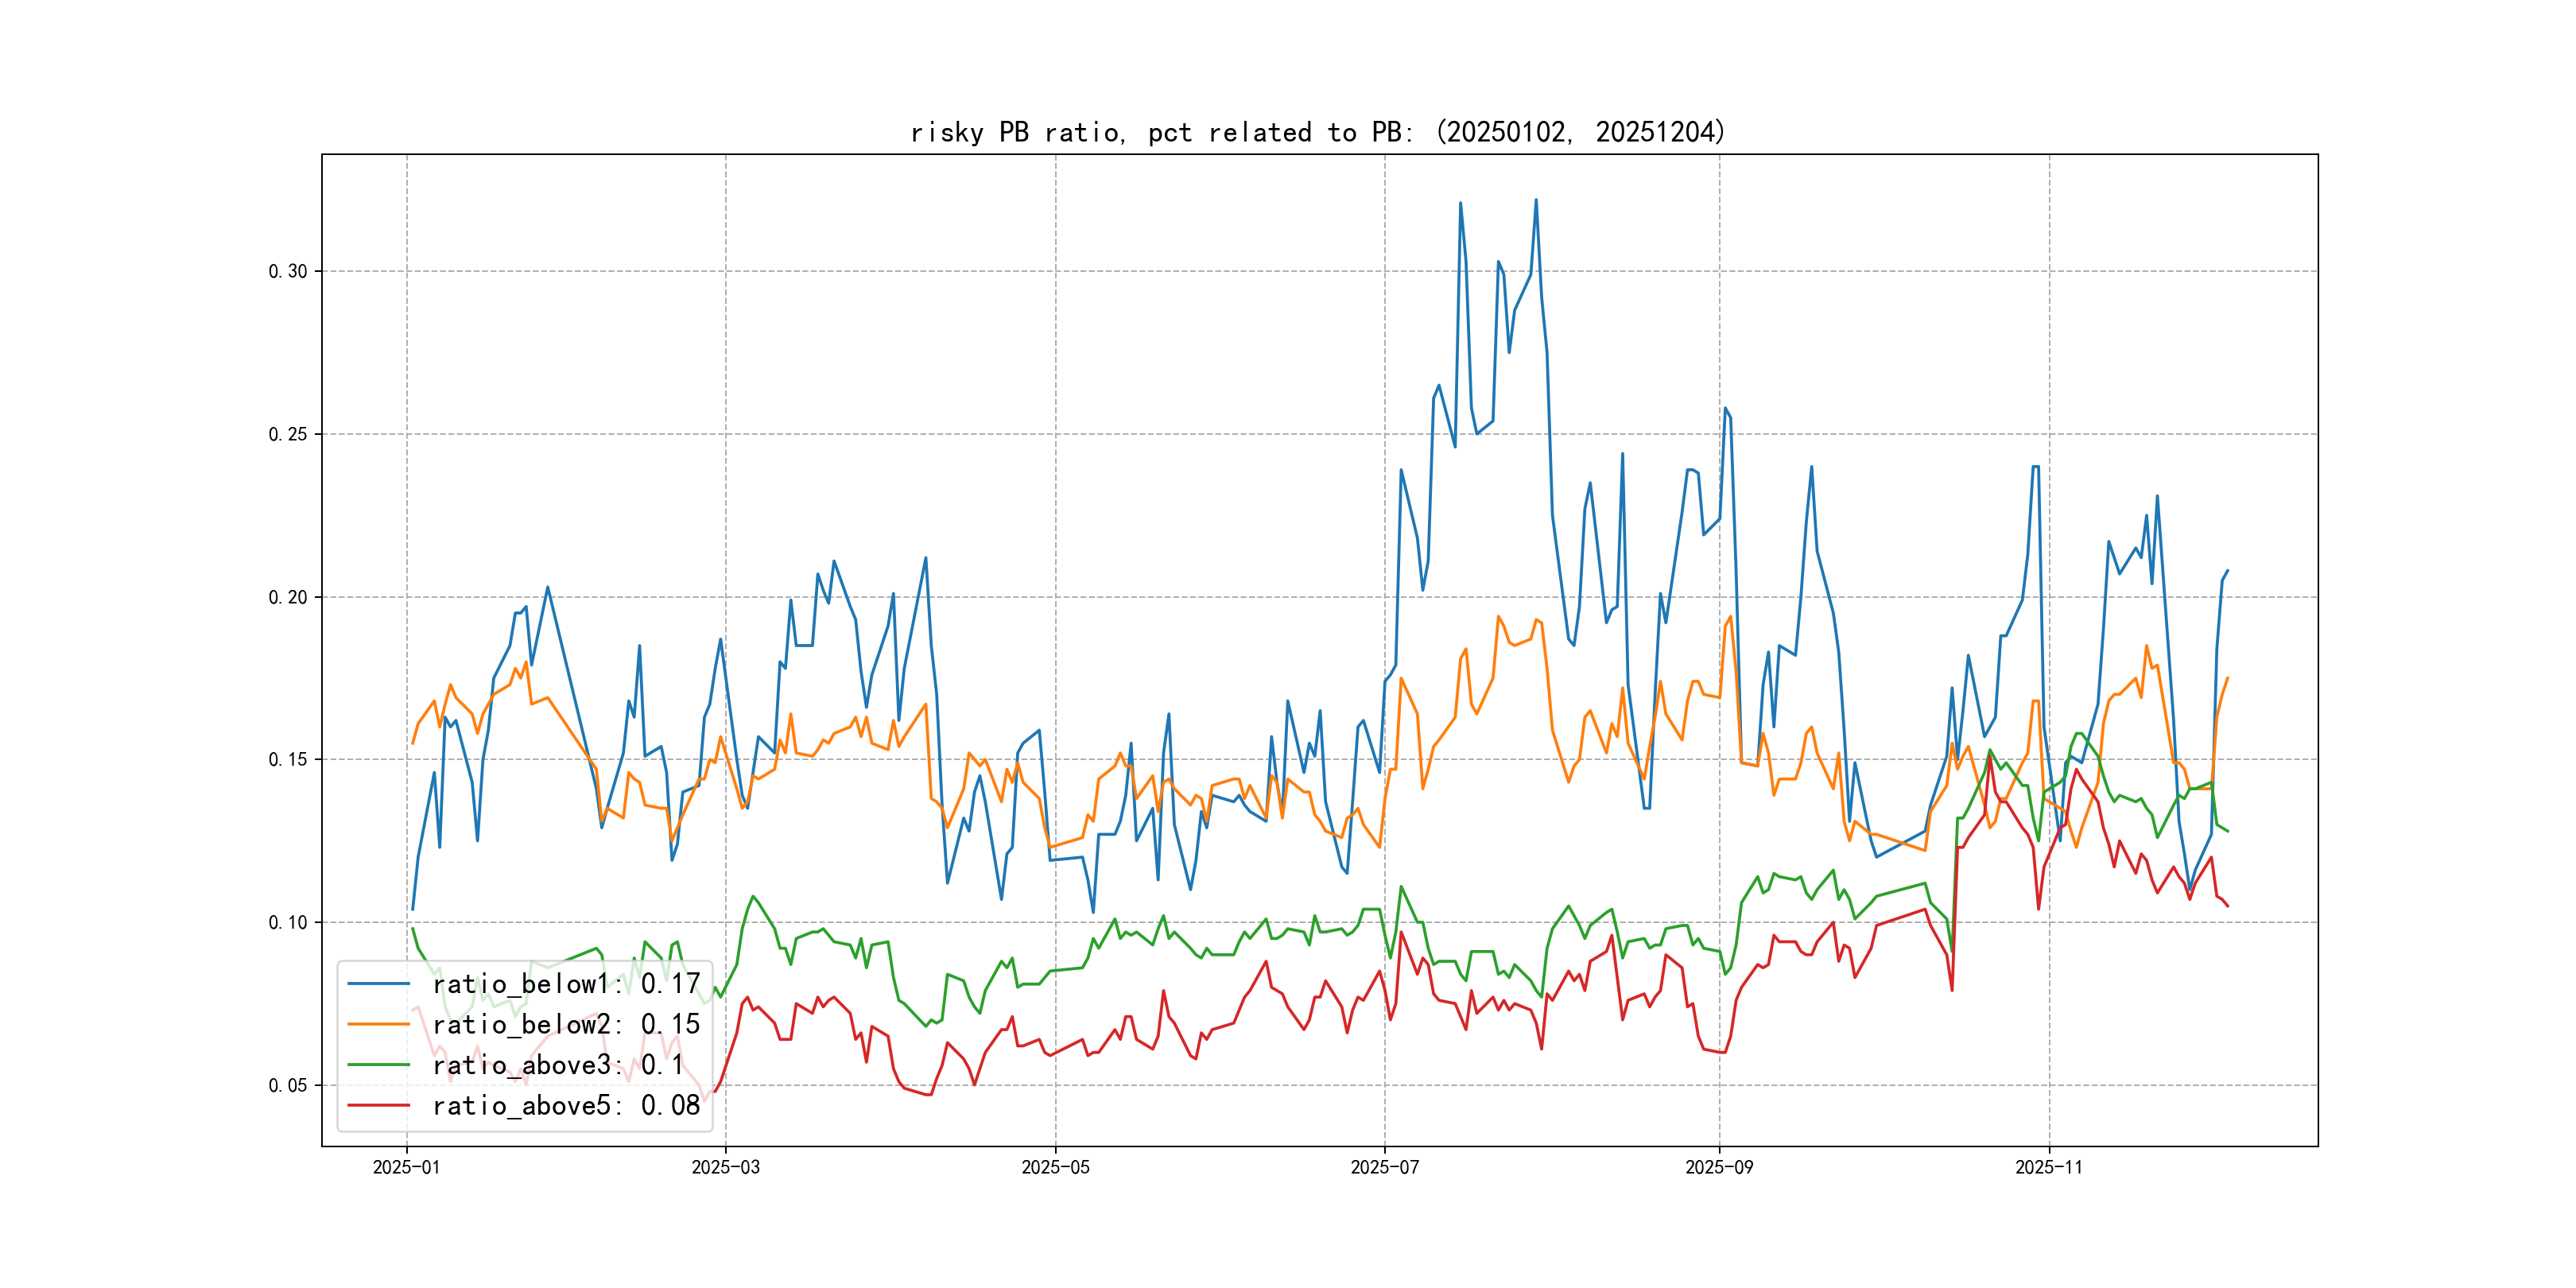Click the 0.05 y-axis tick label
Viewport: 2576px width, 1288px height.
click(x=288, y=1085)
